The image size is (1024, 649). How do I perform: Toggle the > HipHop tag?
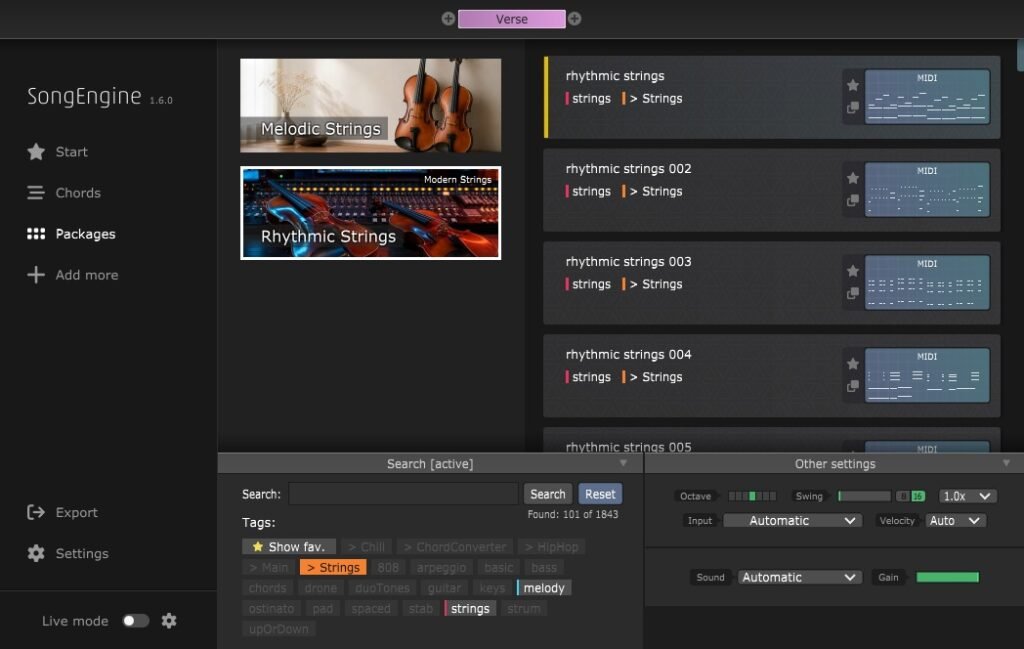551,546
